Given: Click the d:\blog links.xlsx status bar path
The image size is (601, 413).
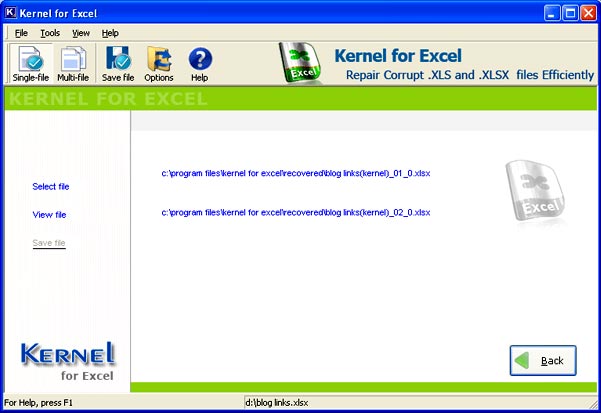Looking at the screenshot, I should tap(277, 403).
